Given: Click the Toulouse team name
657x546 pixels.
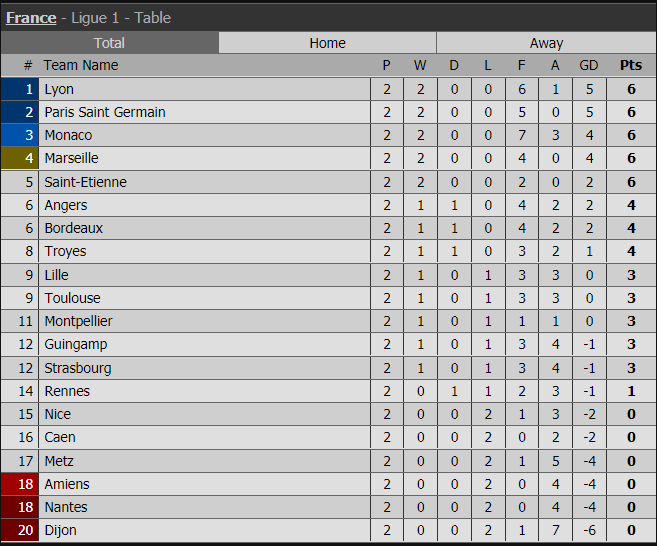Looking at the screenshot, I should click(72, 298).
